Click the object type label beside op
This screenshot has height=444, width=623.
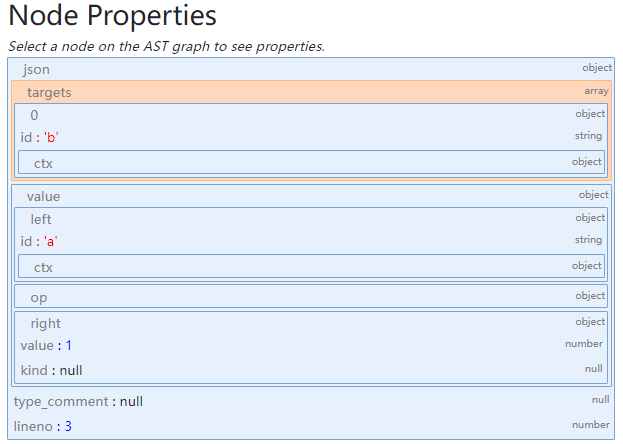[x=590, y=296]
